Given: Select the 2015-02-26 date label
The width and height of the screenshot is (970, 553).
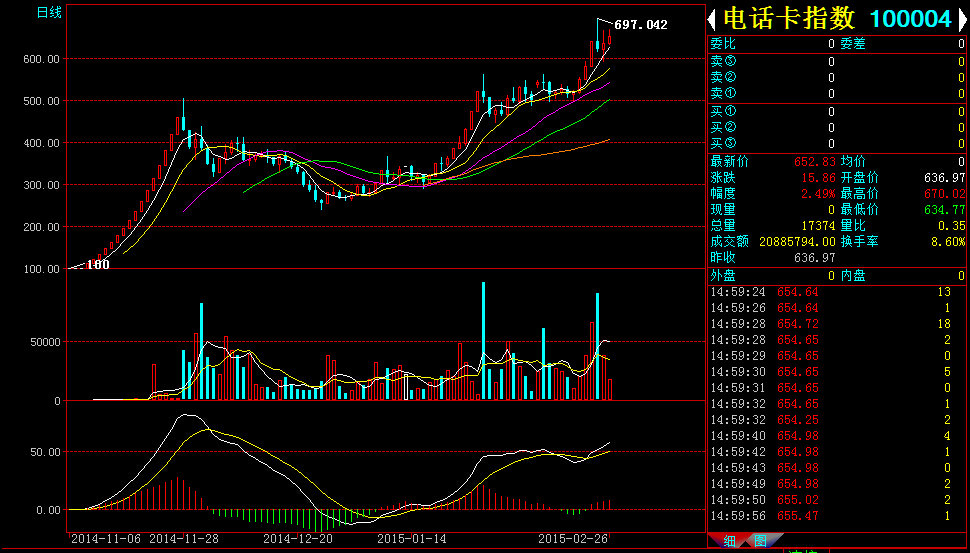Looking at the screenshot, I should 573,539.
